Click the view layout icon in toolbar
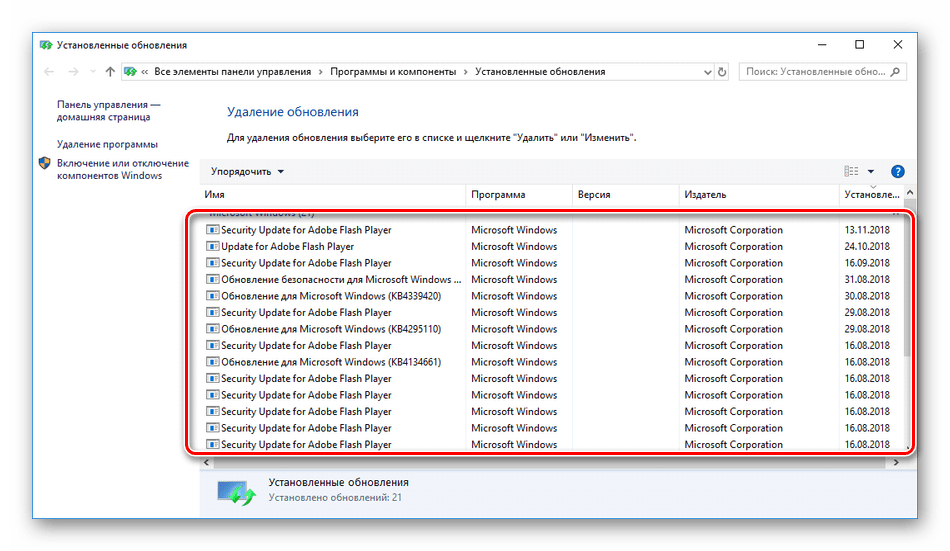Screen dimensions: 950x551 [851, 172]
